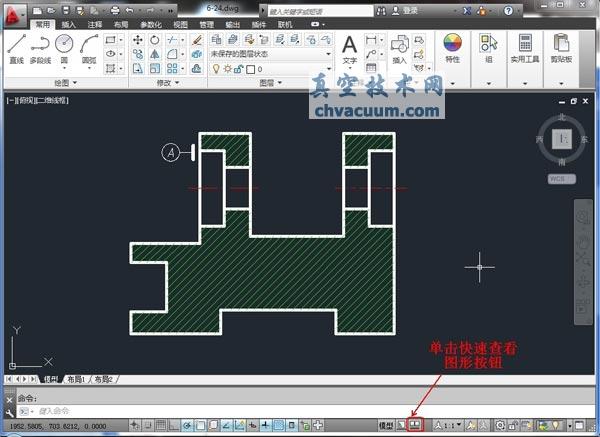Screen dimensions: 600x437
Task: Switch to the 注释 ribbon tab
Action: 94,23
